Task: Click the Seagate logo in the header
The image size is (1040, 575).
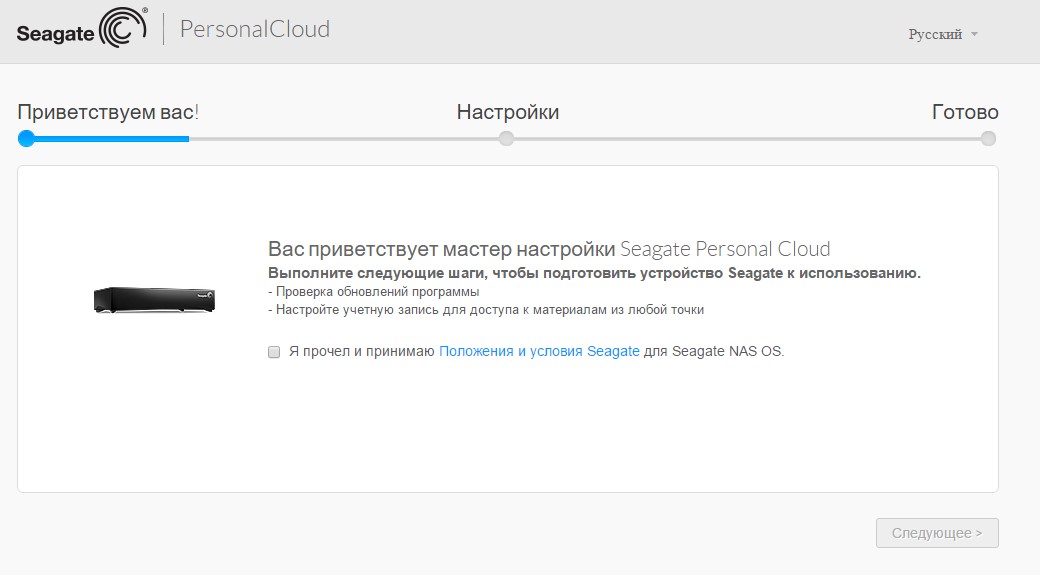Action: tap(82, 28)
